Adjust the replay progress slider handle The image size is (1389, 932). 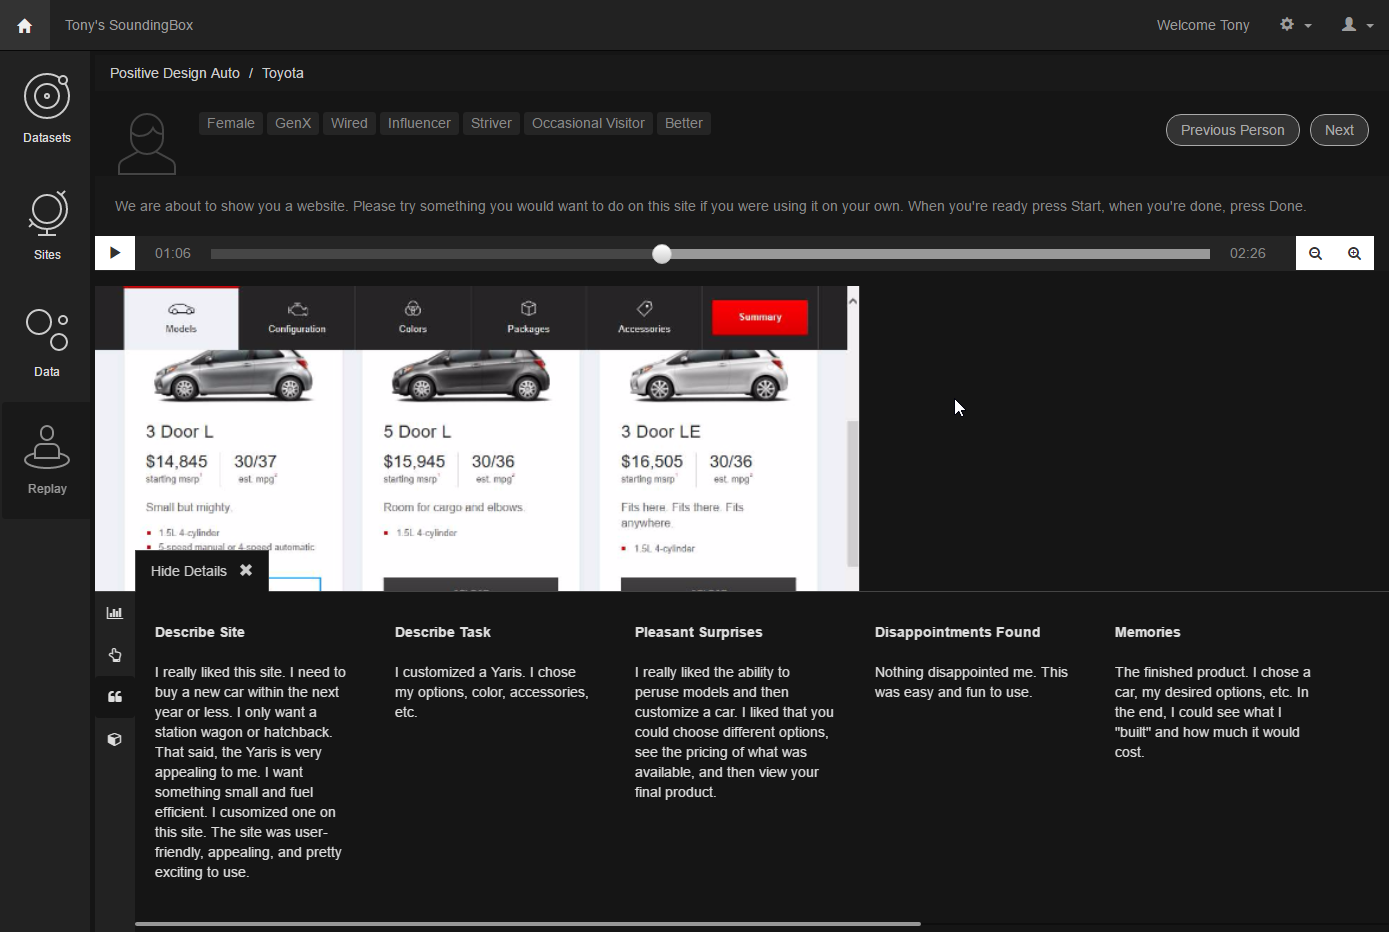(662, 254)
